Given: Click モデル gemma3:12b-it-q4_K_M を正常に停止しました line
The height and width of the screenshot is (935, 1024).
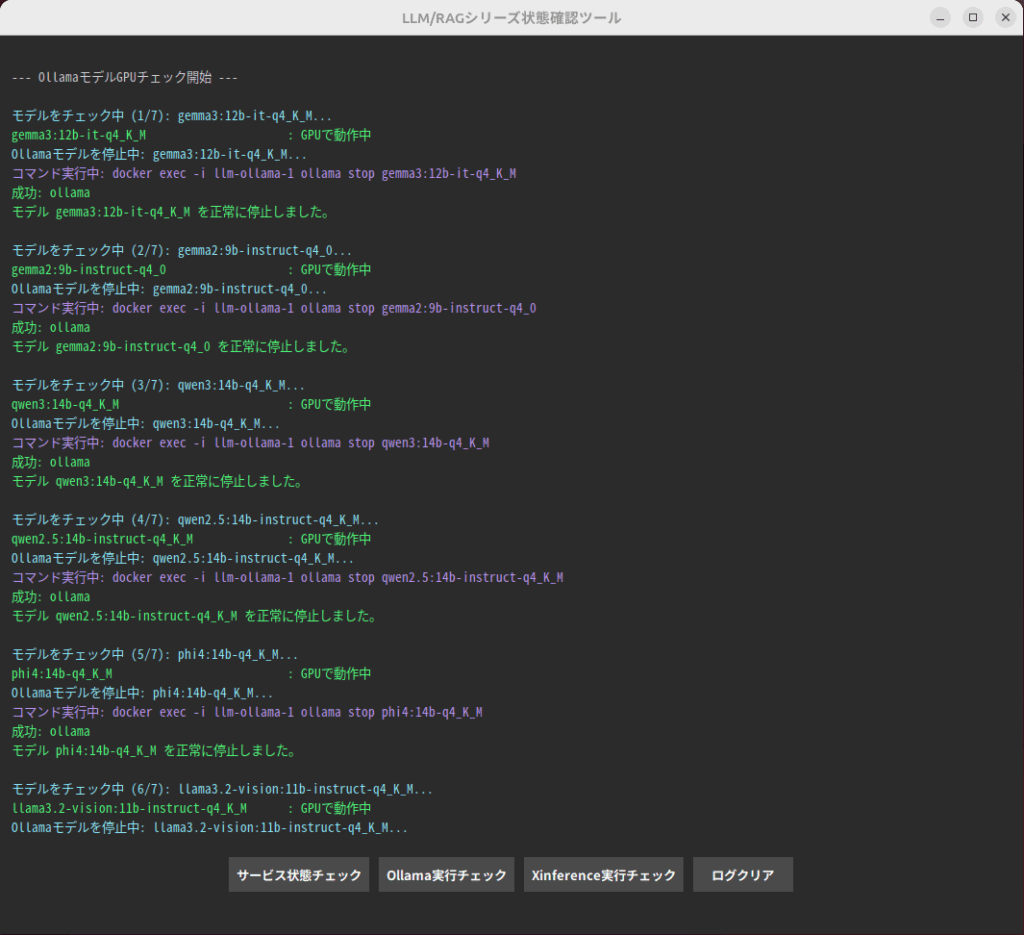Looking at the screenshot, I should coord(172,212).
